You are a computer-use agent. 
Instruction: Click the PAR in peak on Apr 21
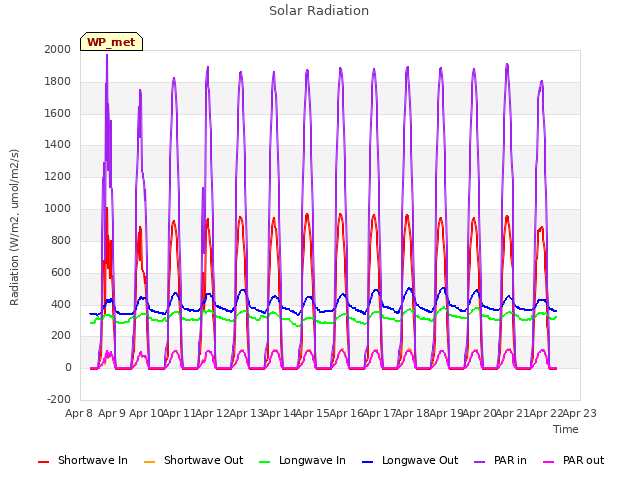(507, 64)
